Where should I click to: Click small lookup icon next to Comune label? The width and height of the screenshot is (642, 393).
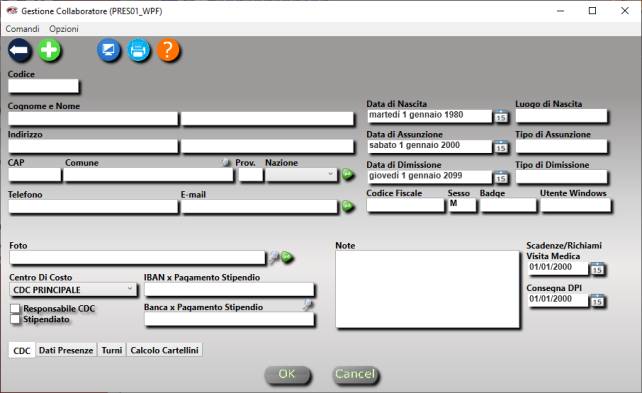coord(226,163)
